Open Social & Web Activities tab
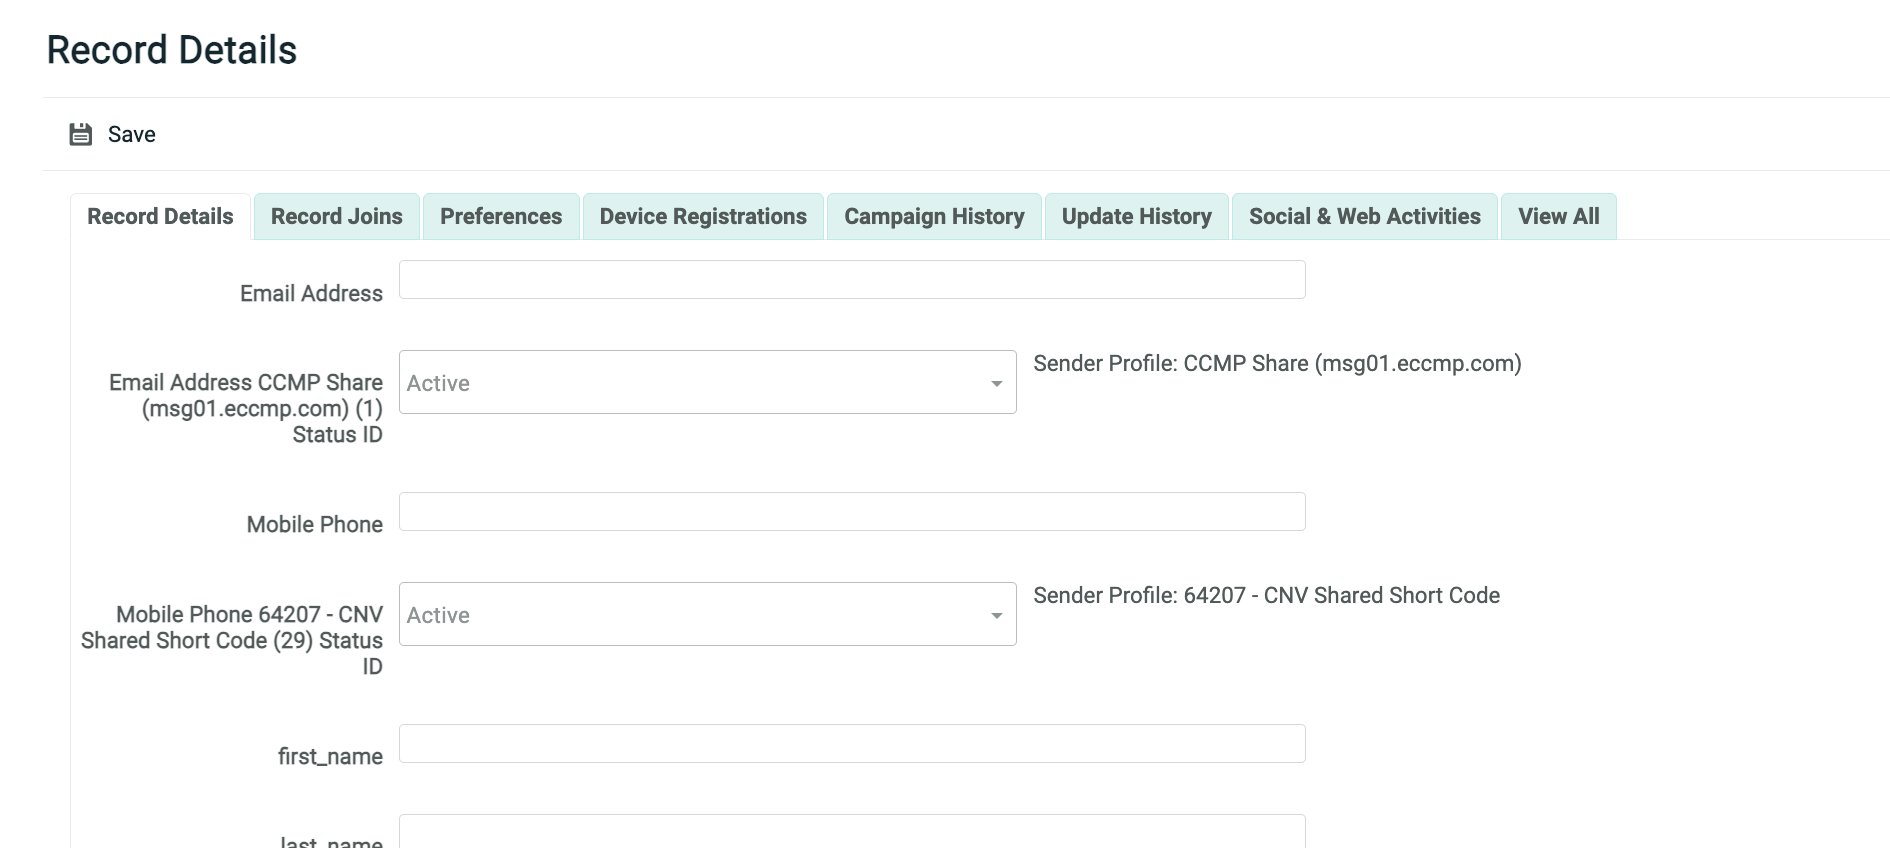 point(1364,216)
